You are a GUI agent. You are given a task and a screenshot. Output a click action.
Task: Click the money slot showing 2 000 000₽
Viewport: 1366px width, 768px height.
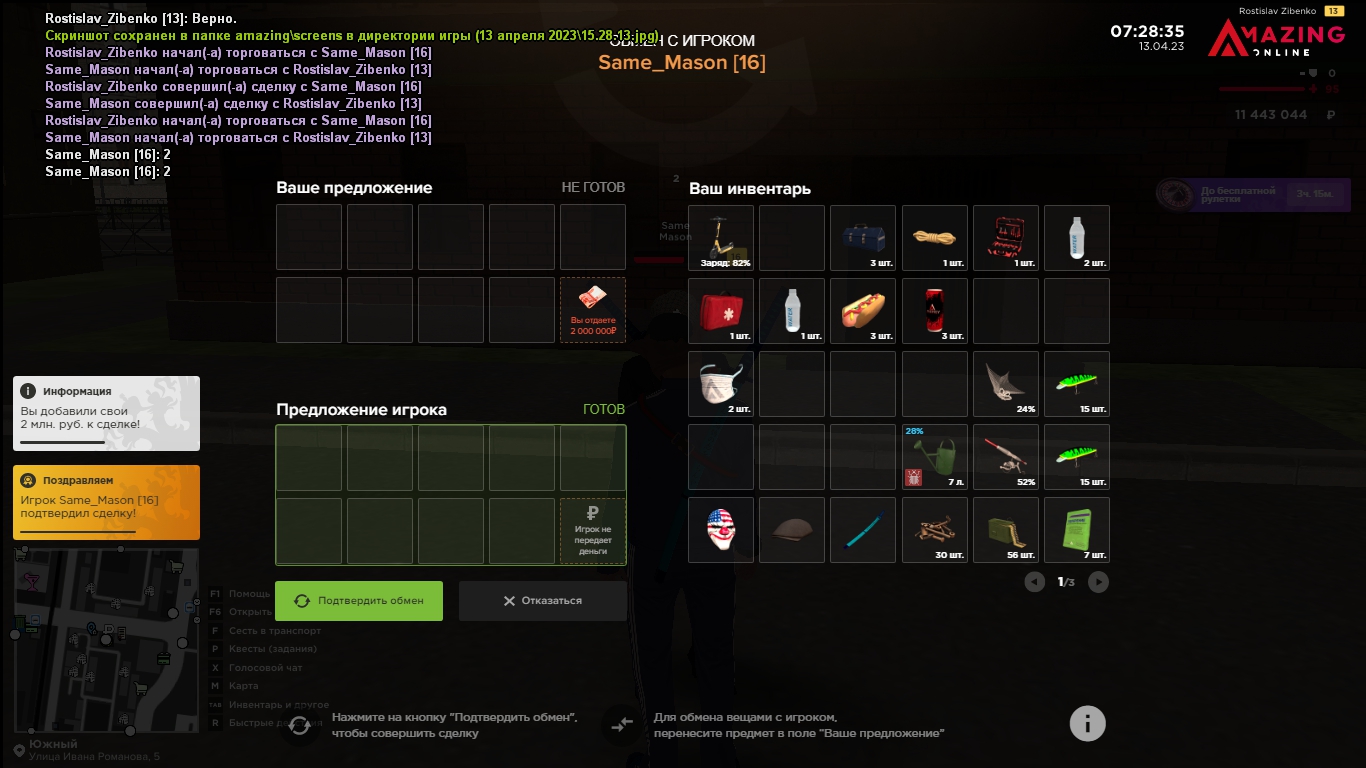pos(593,310)
